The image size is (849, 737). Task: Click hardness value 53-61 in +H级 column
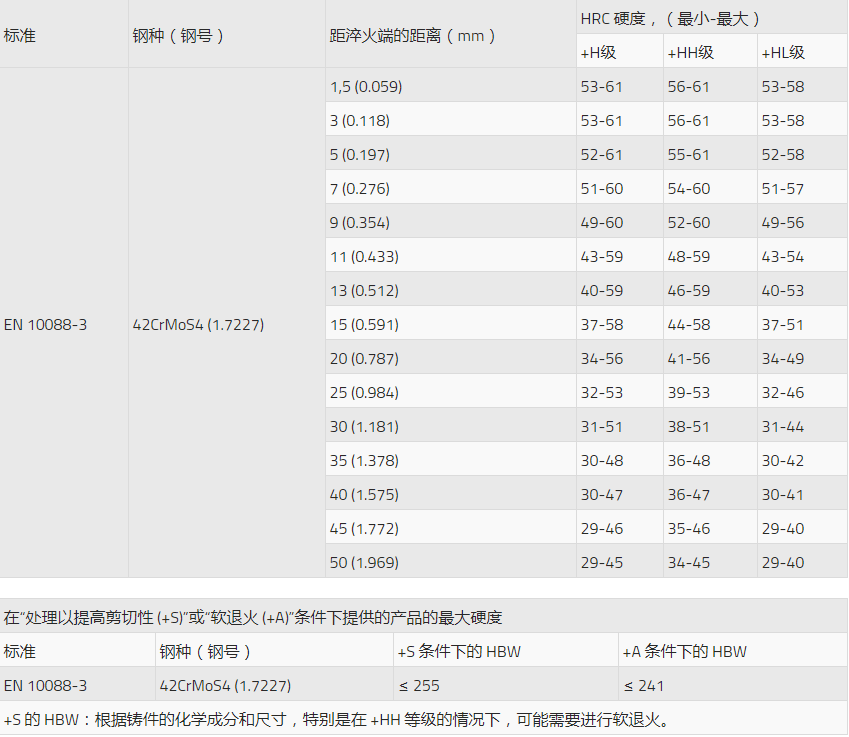(597, 86)
